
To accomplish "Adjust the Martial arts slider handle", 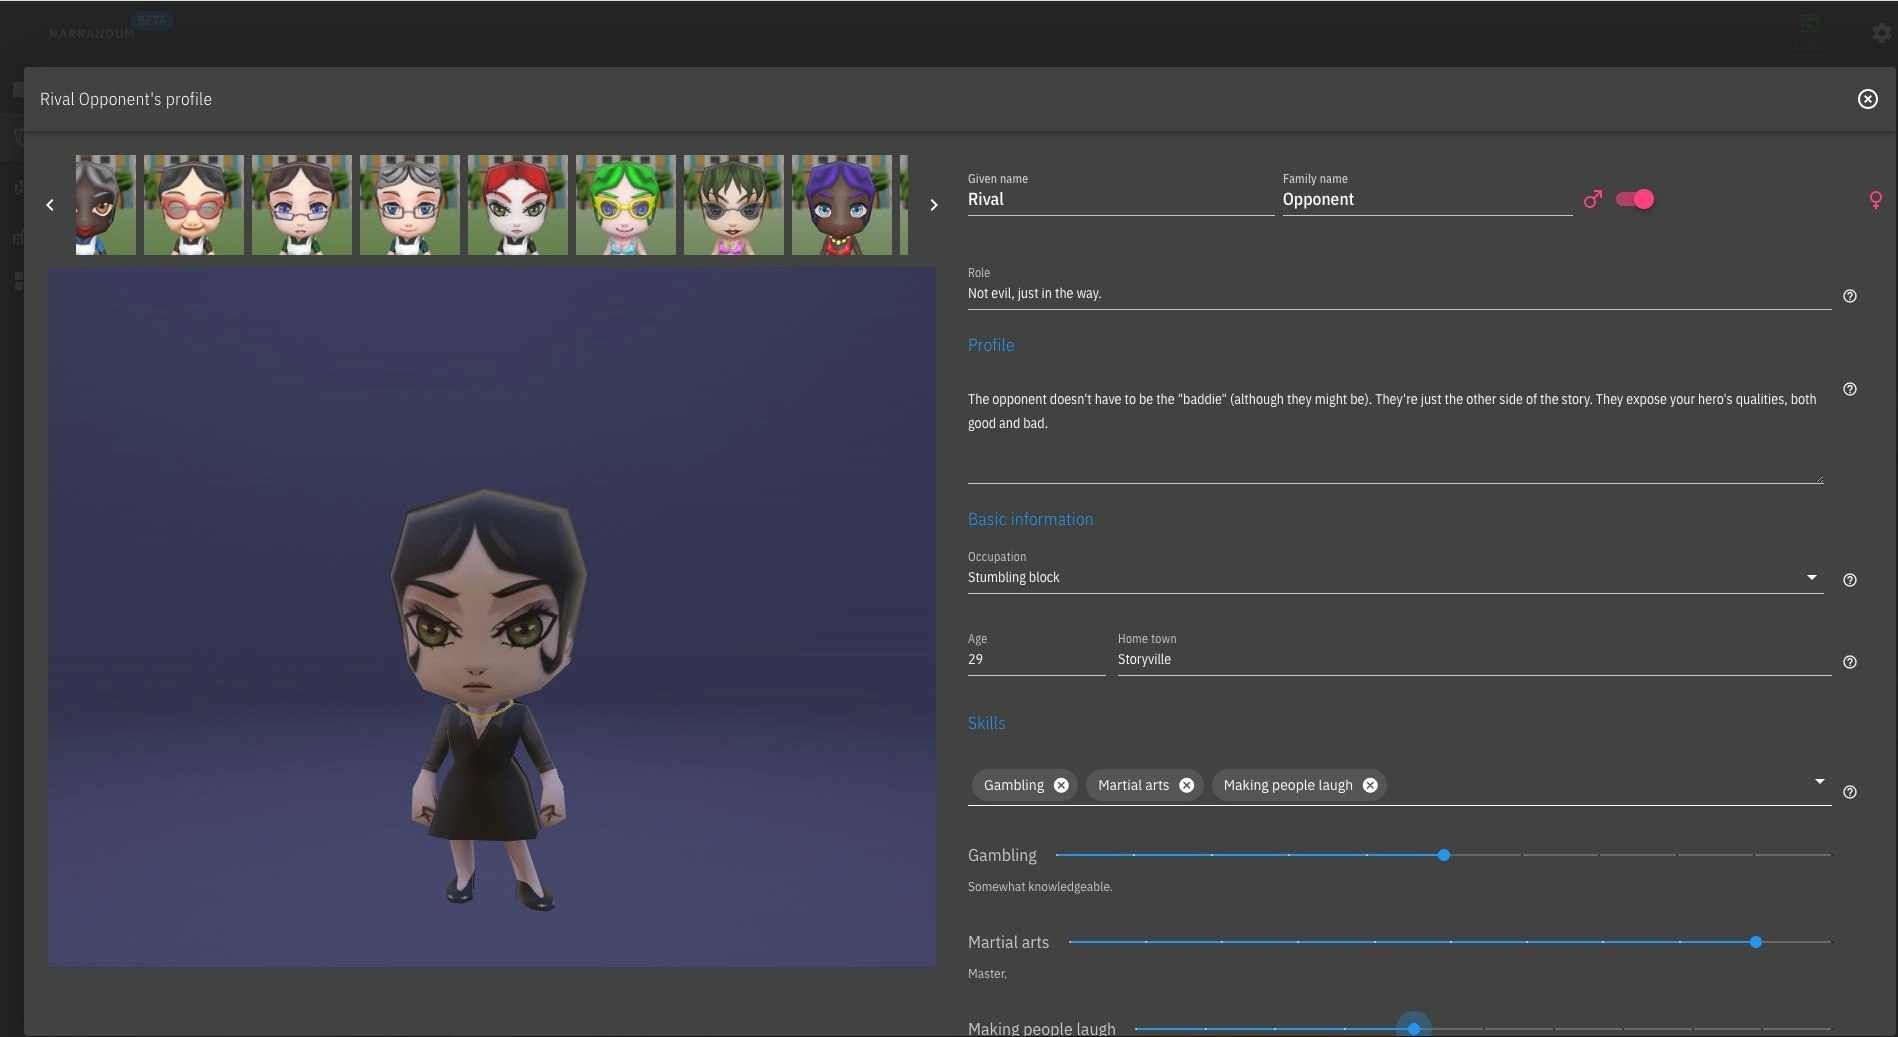I will click(x=1755, y=942).
